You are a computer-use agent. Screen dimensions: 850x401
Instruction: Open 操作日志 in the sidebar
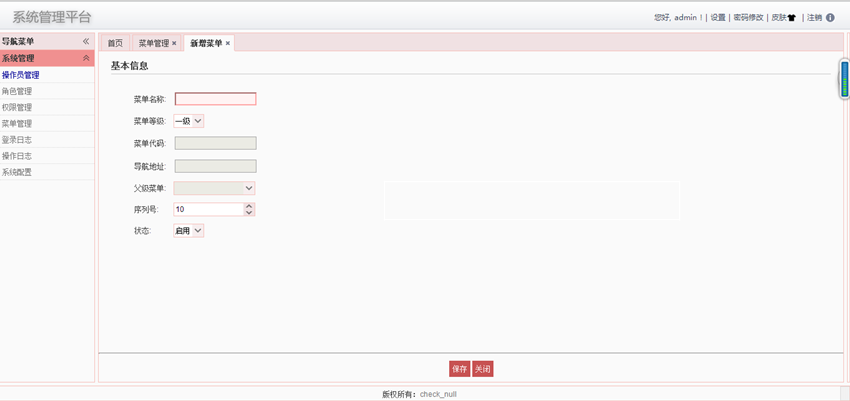(47, 156)
